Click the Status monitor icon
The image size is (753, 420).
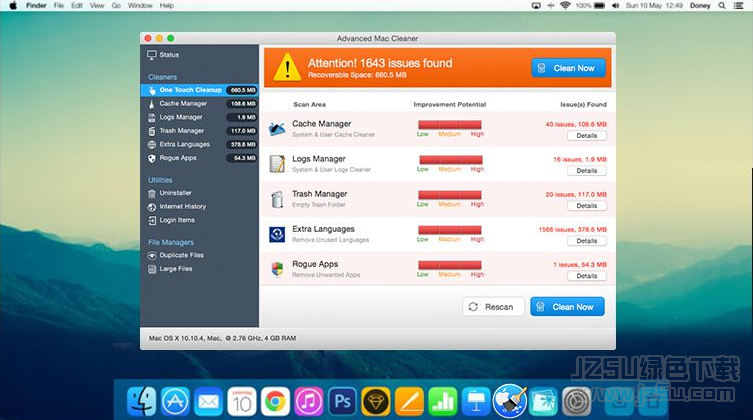152,55
